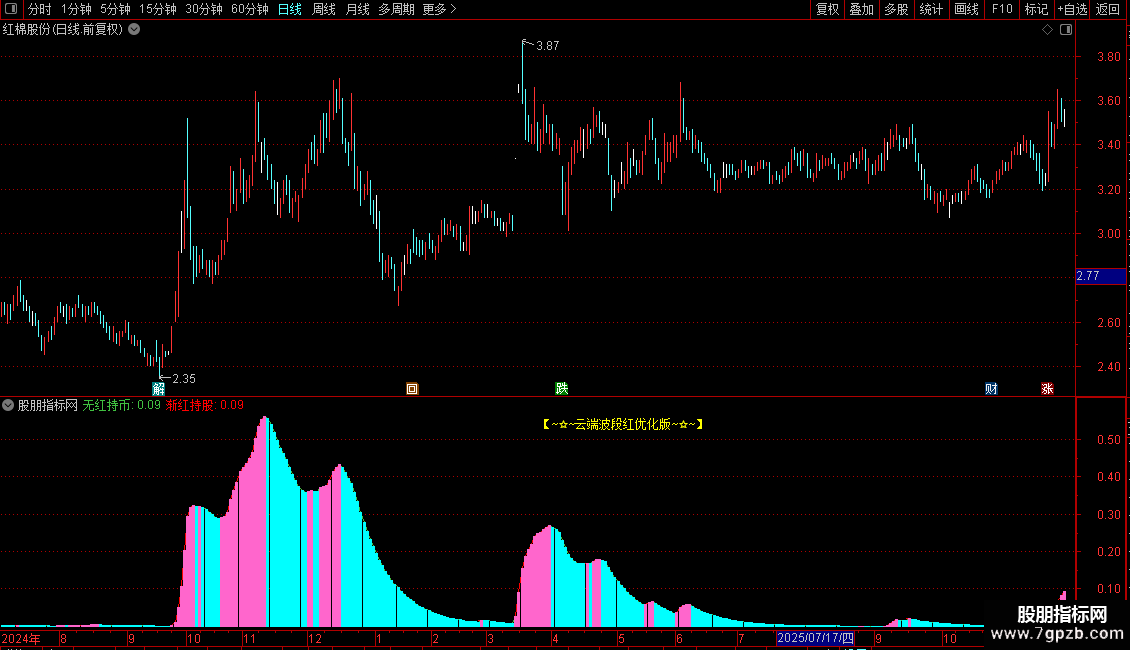
Task: Toggle the sidebar panel icon at top-left
Action: (x=11, y=9)
